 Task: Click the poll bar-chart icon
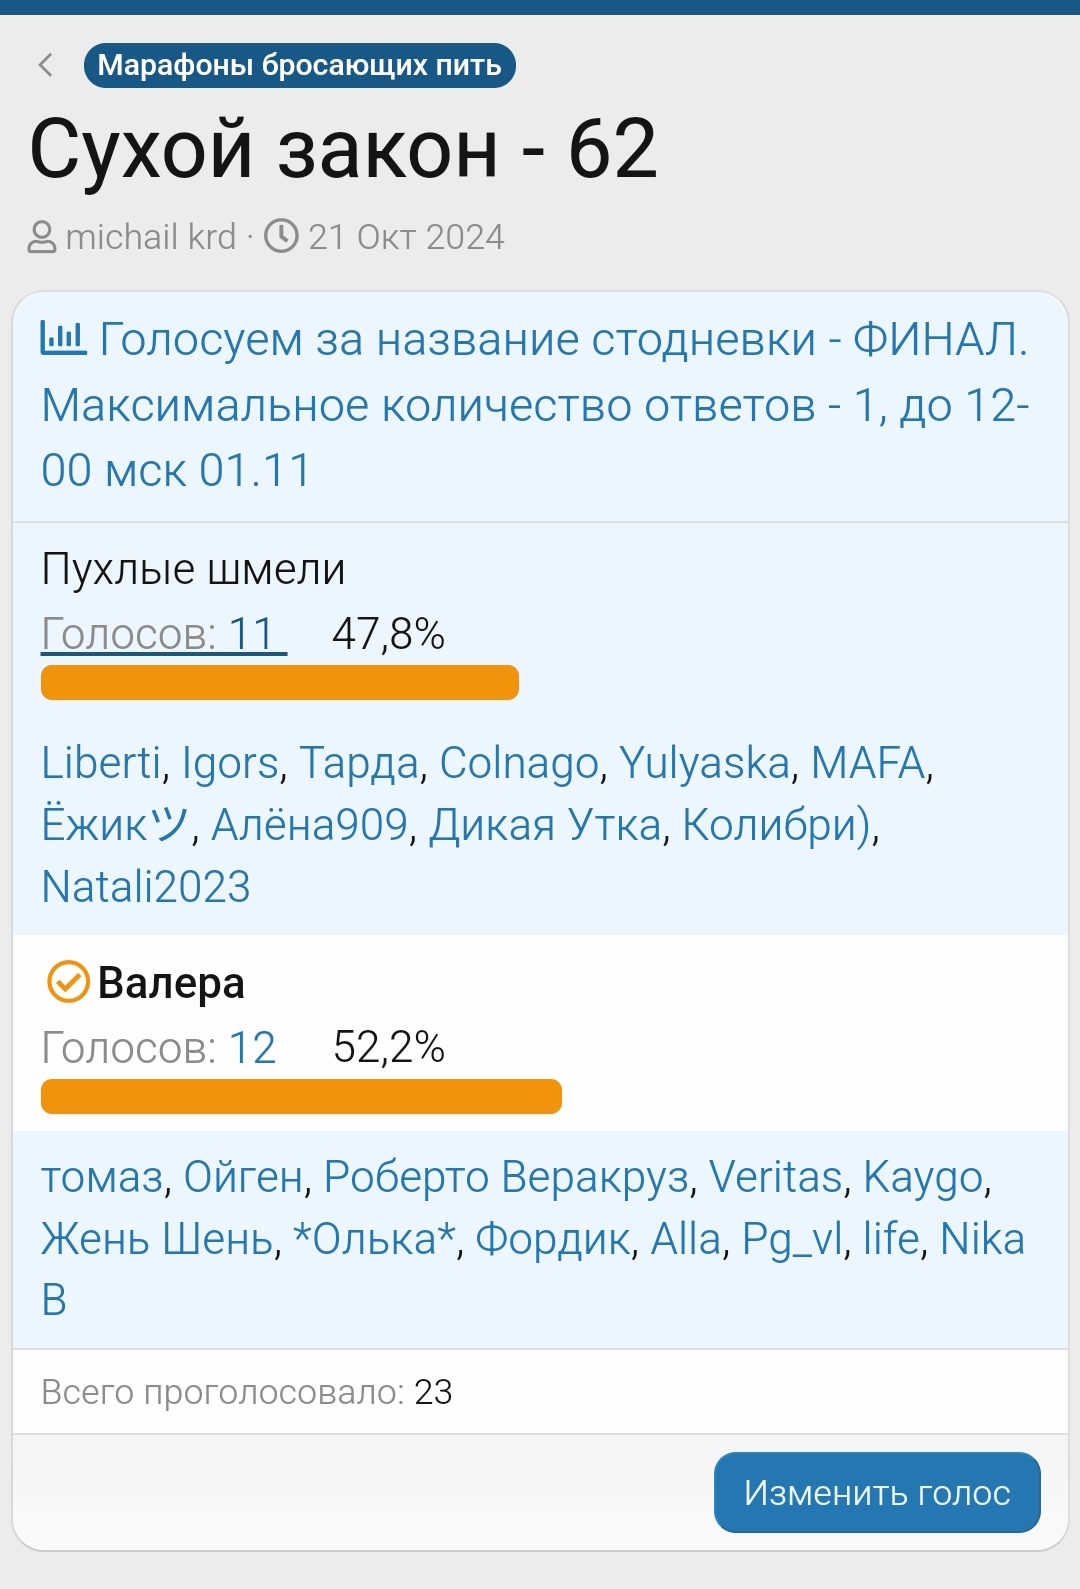pos(64,338)
